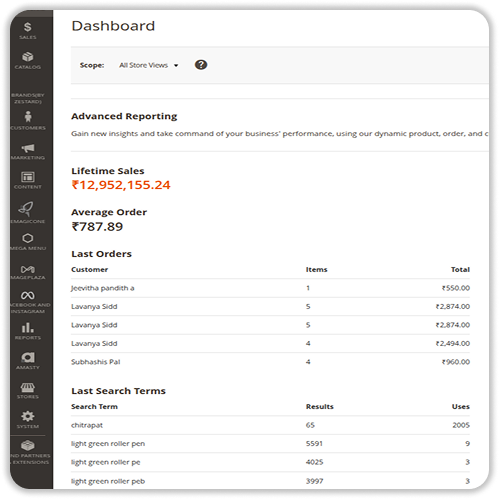Open the Mega Menu hexagon icon
This screenshot has height=499, width=499.
28,238
